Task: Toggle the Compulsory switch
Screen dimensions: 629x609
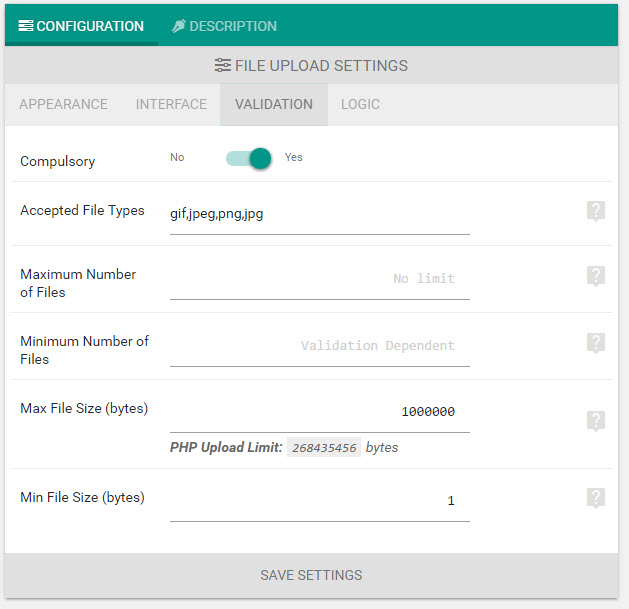Action: [249, 158]
